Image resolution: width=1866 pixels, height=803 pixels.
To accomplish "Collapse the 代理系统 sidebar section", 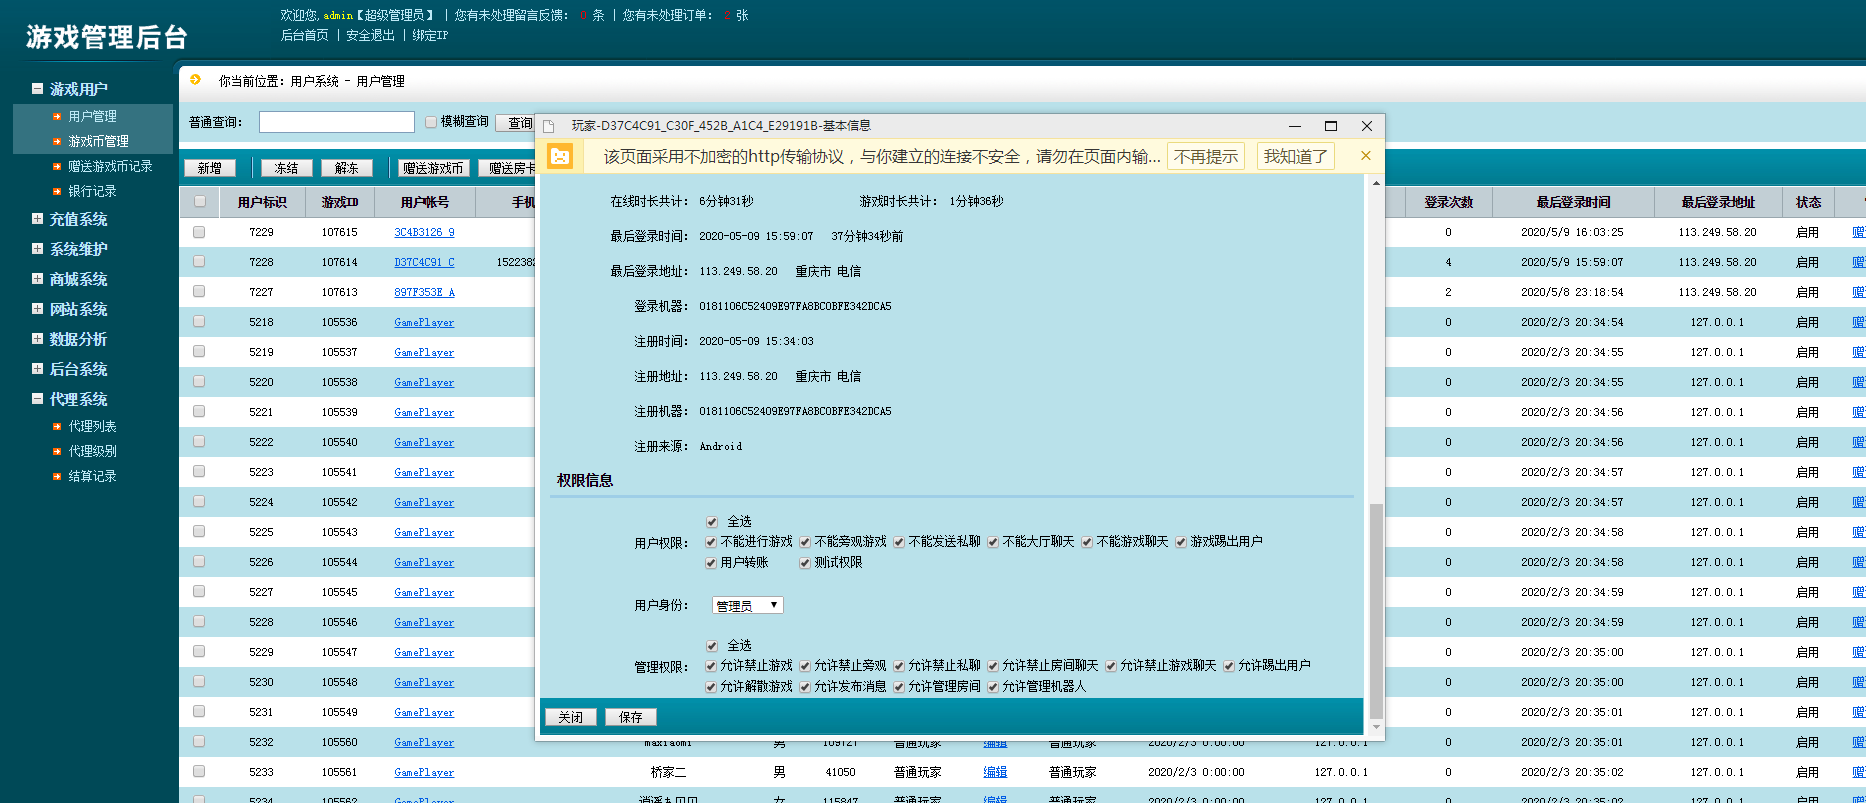I will [x=37, y=399].
